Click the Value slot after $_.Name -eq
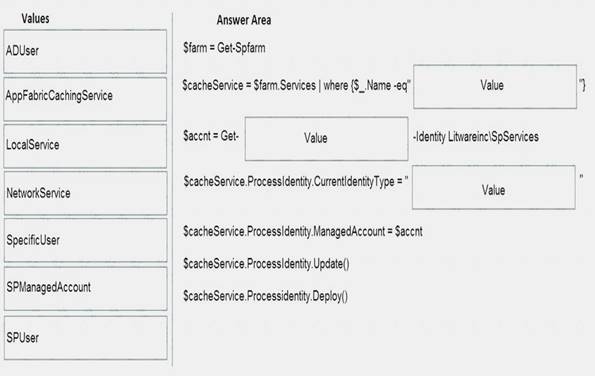Screen dimensions: 595x376 [495, 87]
